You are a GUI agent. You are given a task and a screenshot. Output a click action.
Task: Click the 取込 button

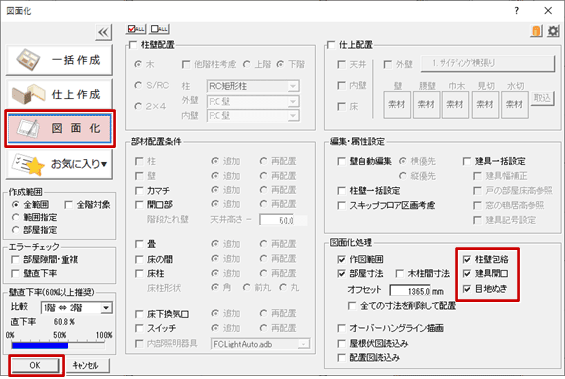point(542,98)
